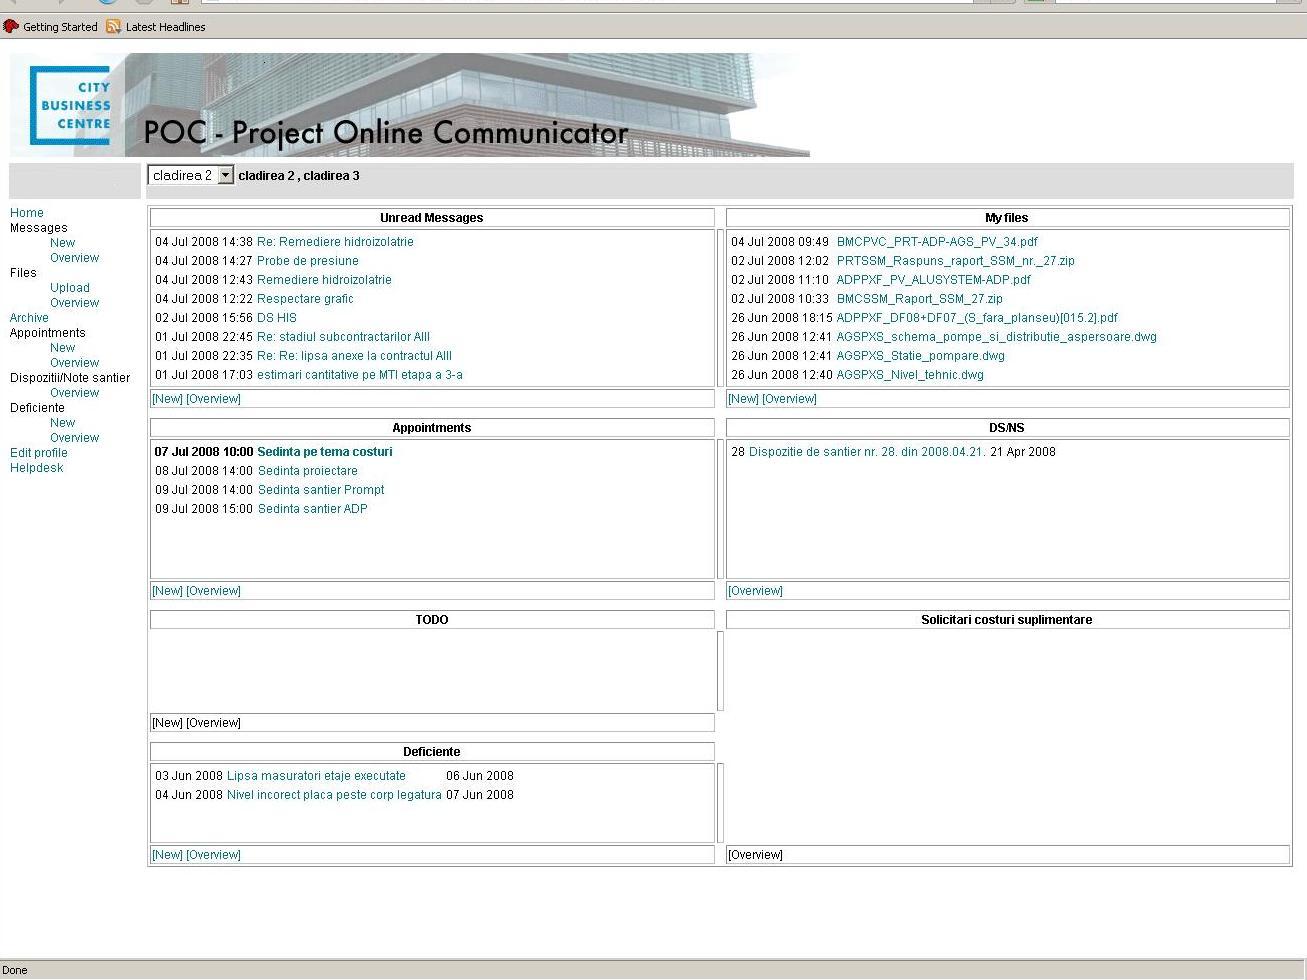Click date 21 Apr 2008 in DS/NS
Image resolution: width=1307 pixels, height=980 pixels.
(x=1023, y=452)
